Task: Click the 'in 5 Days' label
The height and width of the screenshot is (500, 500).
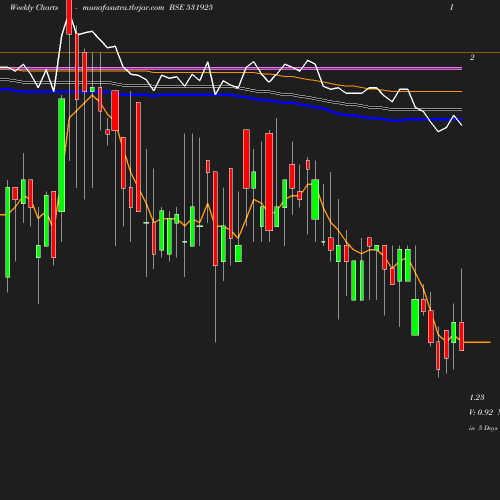Action: tap(483, 428)
